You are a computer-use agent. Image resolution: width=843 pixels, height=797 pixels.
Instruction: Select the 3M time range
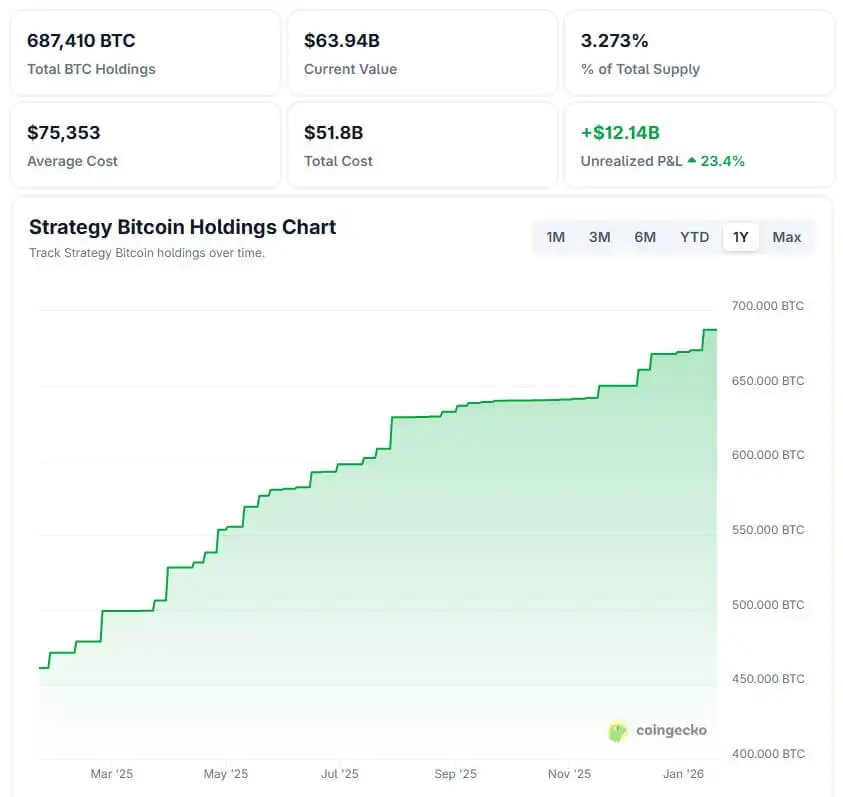(599, 237)
